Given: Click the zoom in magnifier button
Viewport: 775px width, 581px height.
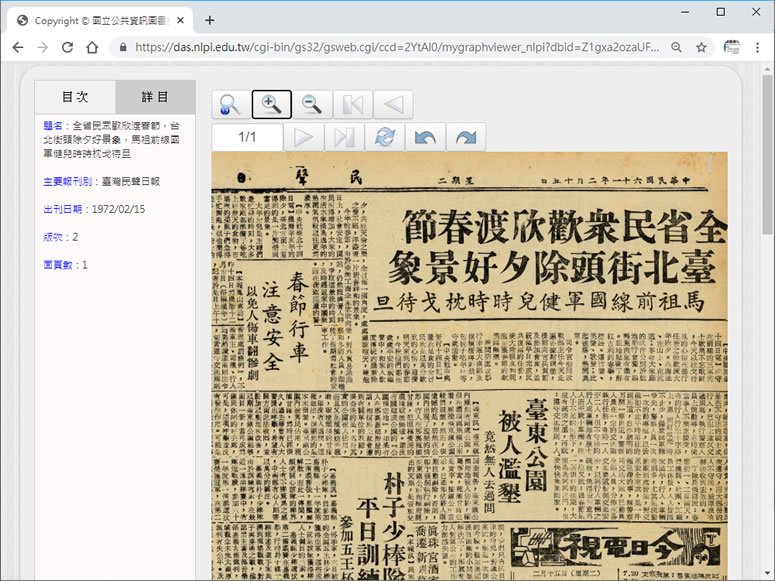Looking at the screenshot, I should (x=271, y=104).
